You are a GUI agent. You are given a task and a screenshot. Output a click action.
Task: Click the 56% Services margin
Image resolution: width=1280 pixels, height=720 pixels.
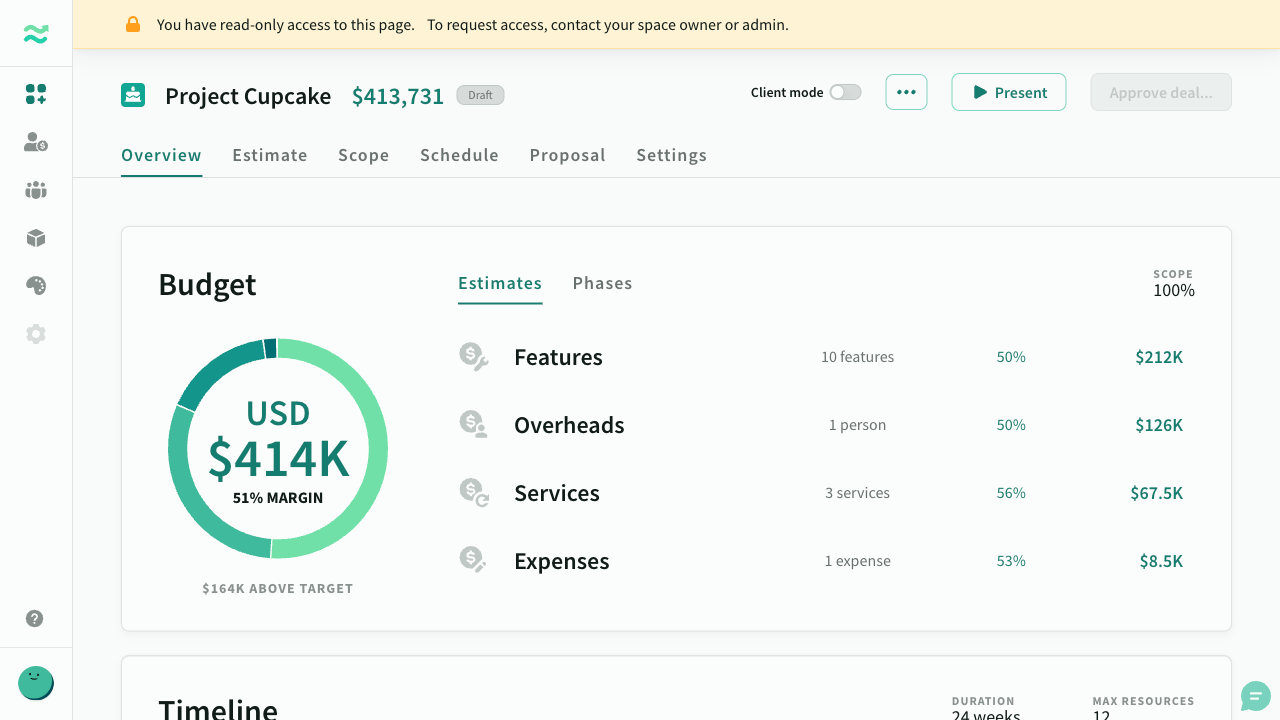point(1011,493)
